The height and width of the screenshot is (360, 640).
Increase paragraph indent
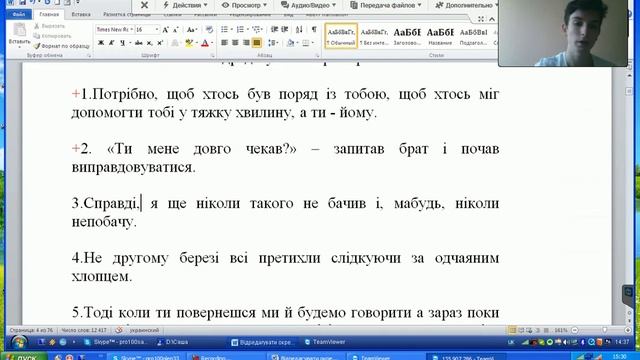(x=284, y=29)
